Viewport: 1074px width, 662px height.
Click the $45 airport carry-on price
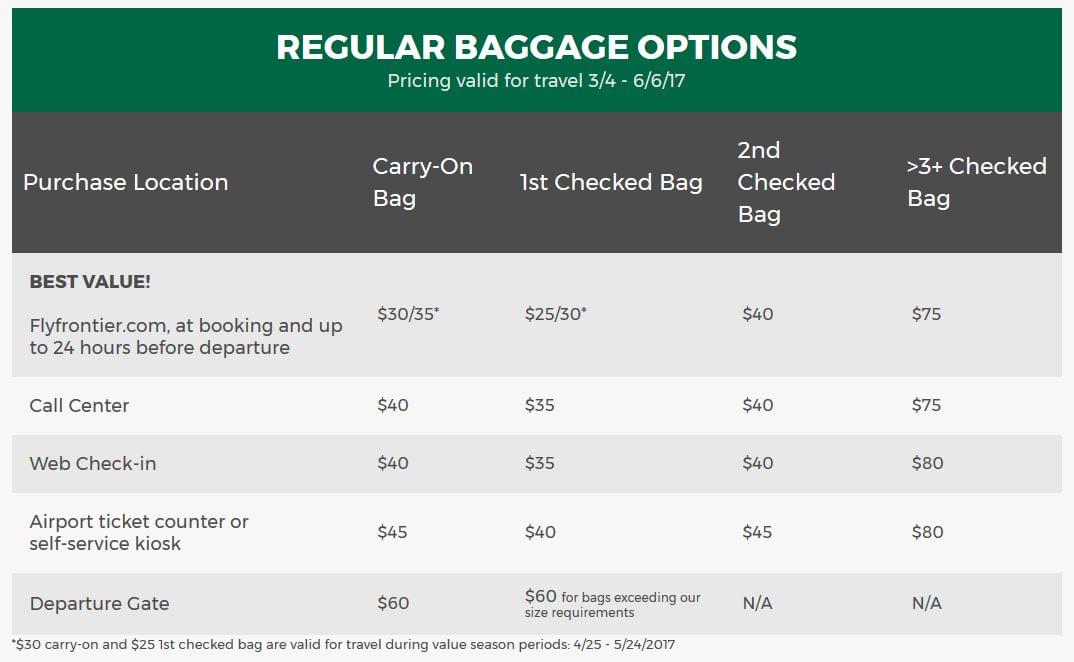coord(392,532)
